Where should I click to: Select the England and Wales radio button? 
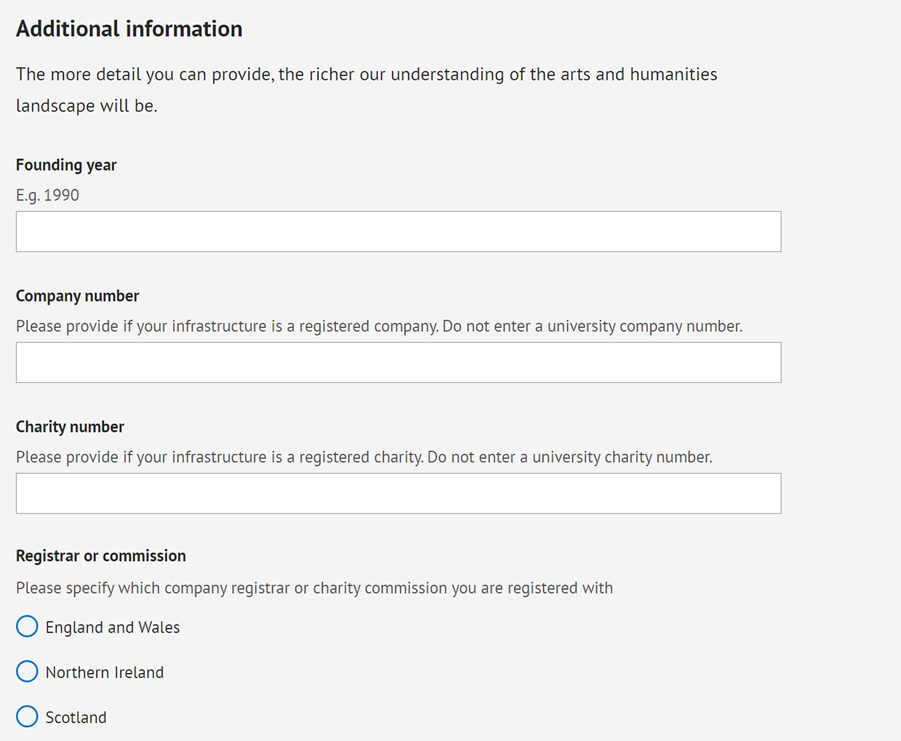tap(27, 627)
